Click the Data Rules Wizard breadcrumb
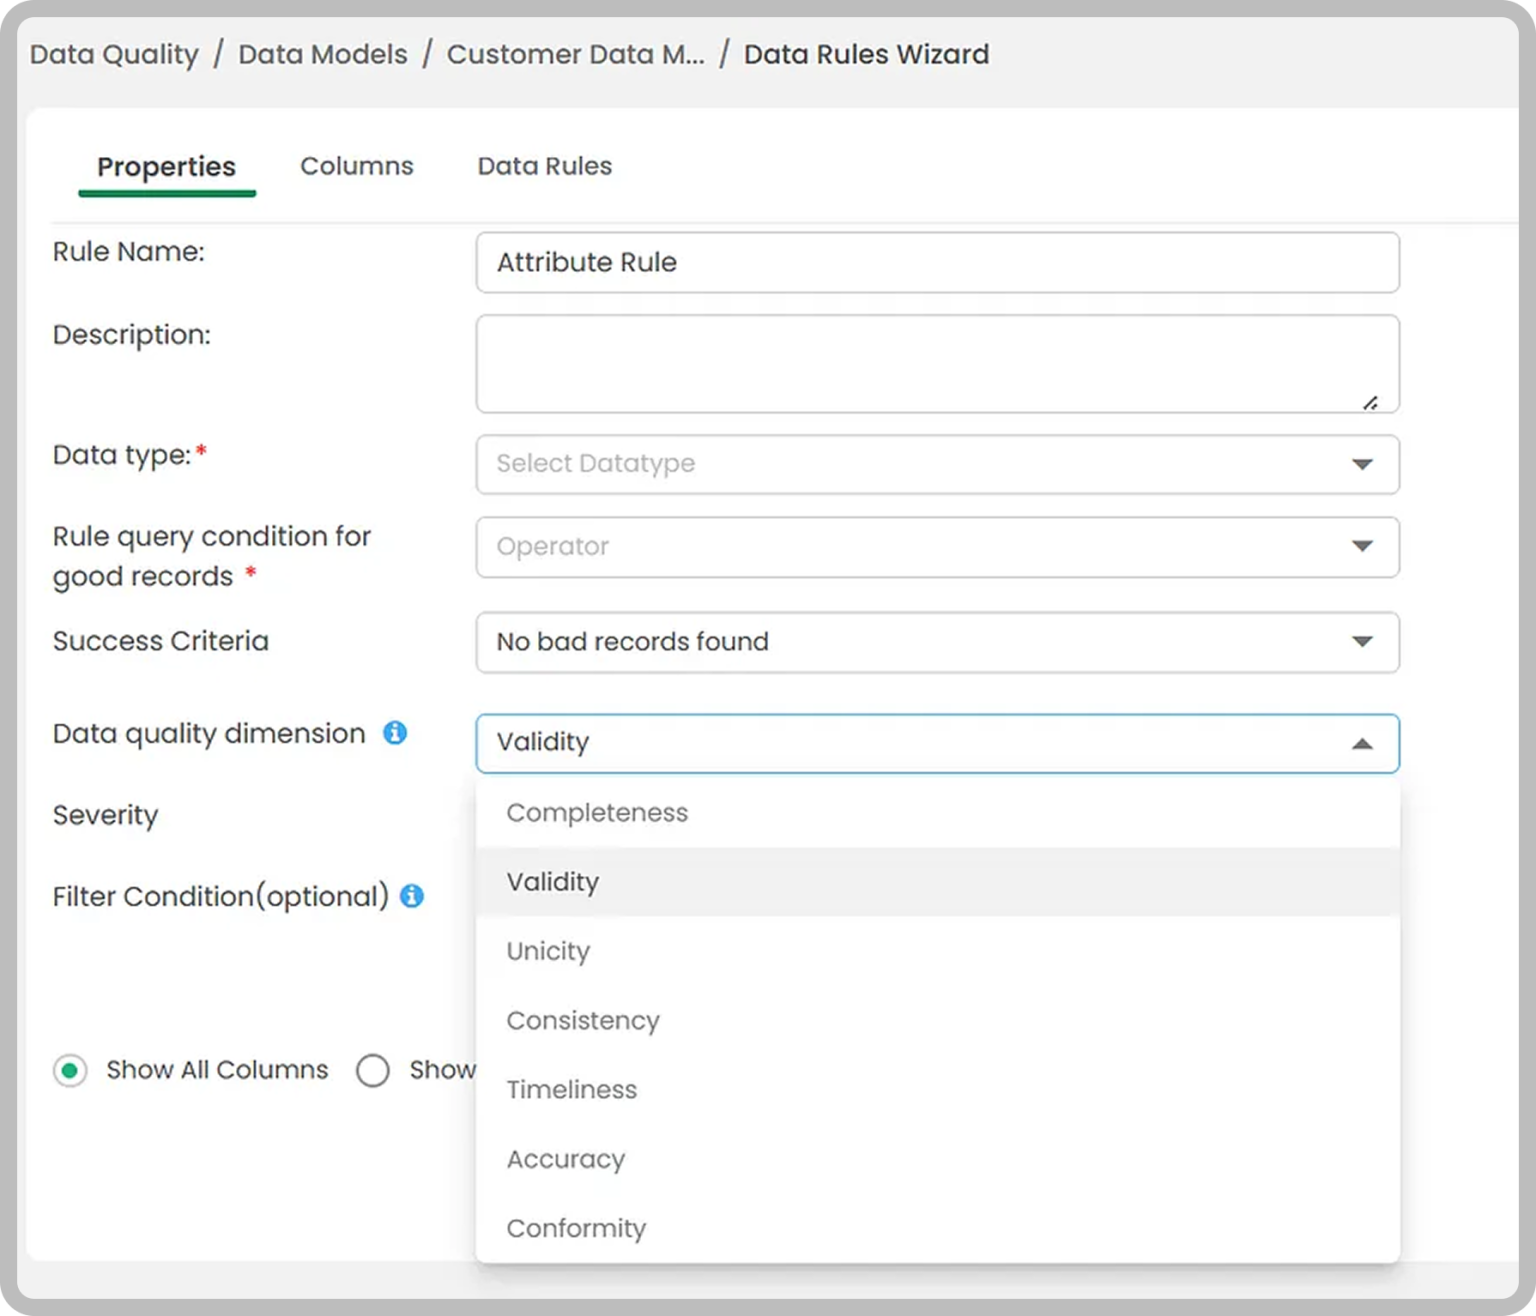The height and width of the screenshot is (1316, 1536). click(x=867, y=54)
